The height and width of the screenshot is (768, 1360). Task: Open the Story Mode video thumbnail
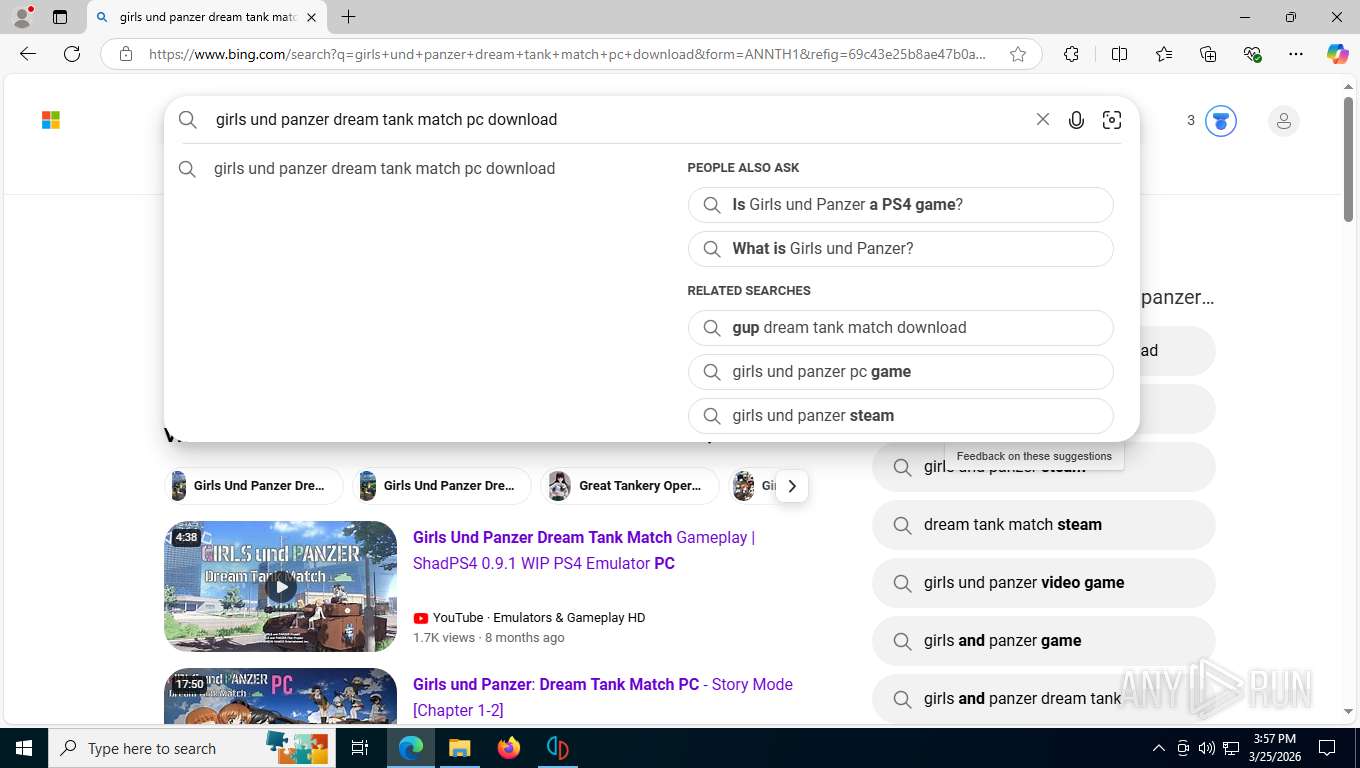point(280,697)
